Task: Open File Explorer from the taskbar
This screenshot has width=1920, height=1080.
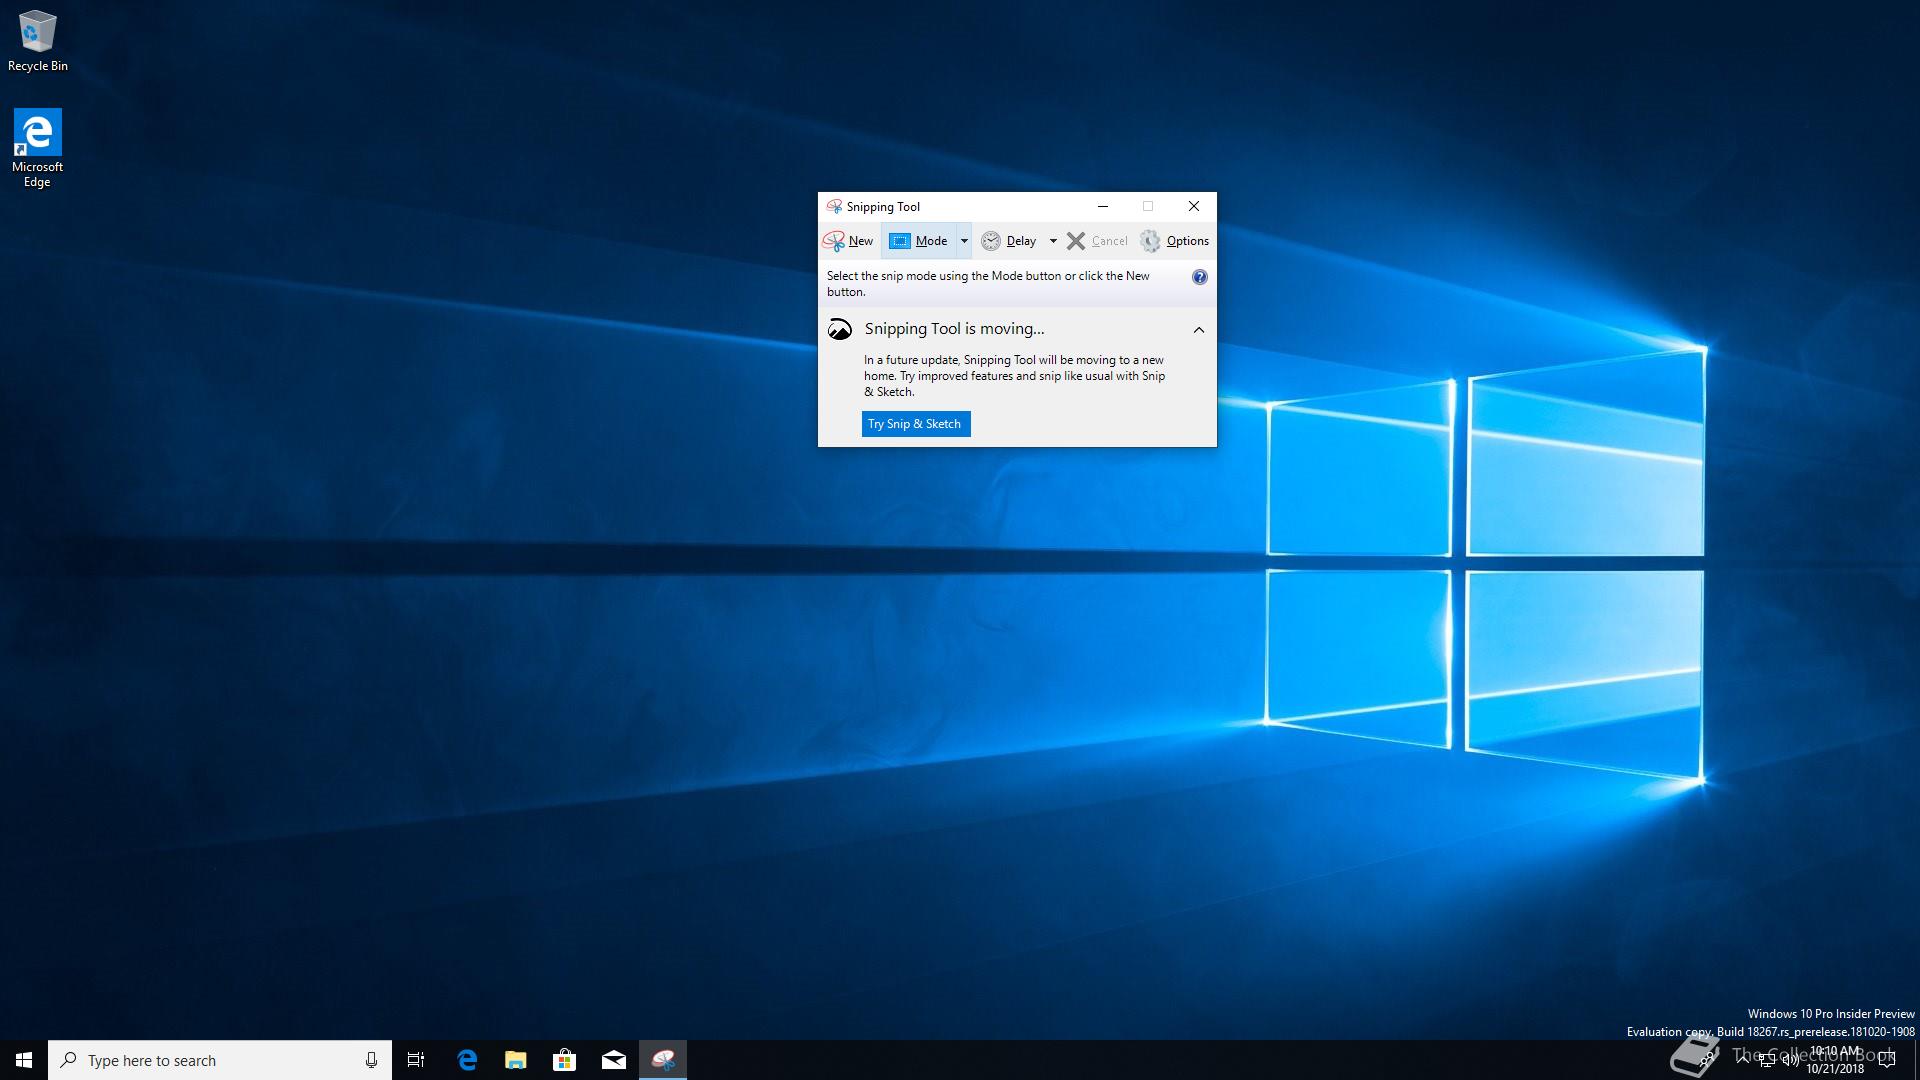Action: click(516, 1060)
